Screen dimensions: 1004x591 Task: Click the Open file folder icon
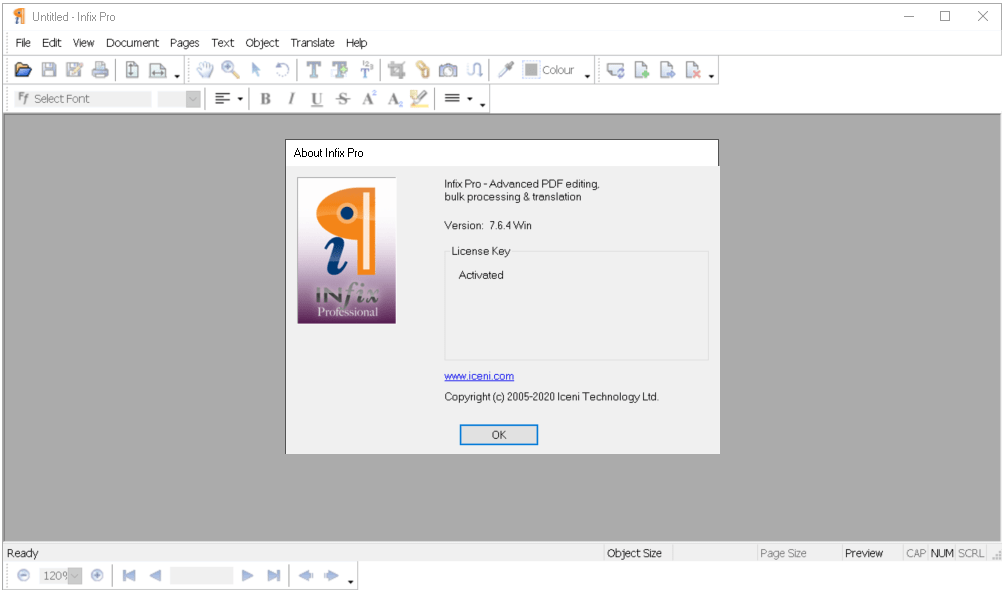pos(23,70)
